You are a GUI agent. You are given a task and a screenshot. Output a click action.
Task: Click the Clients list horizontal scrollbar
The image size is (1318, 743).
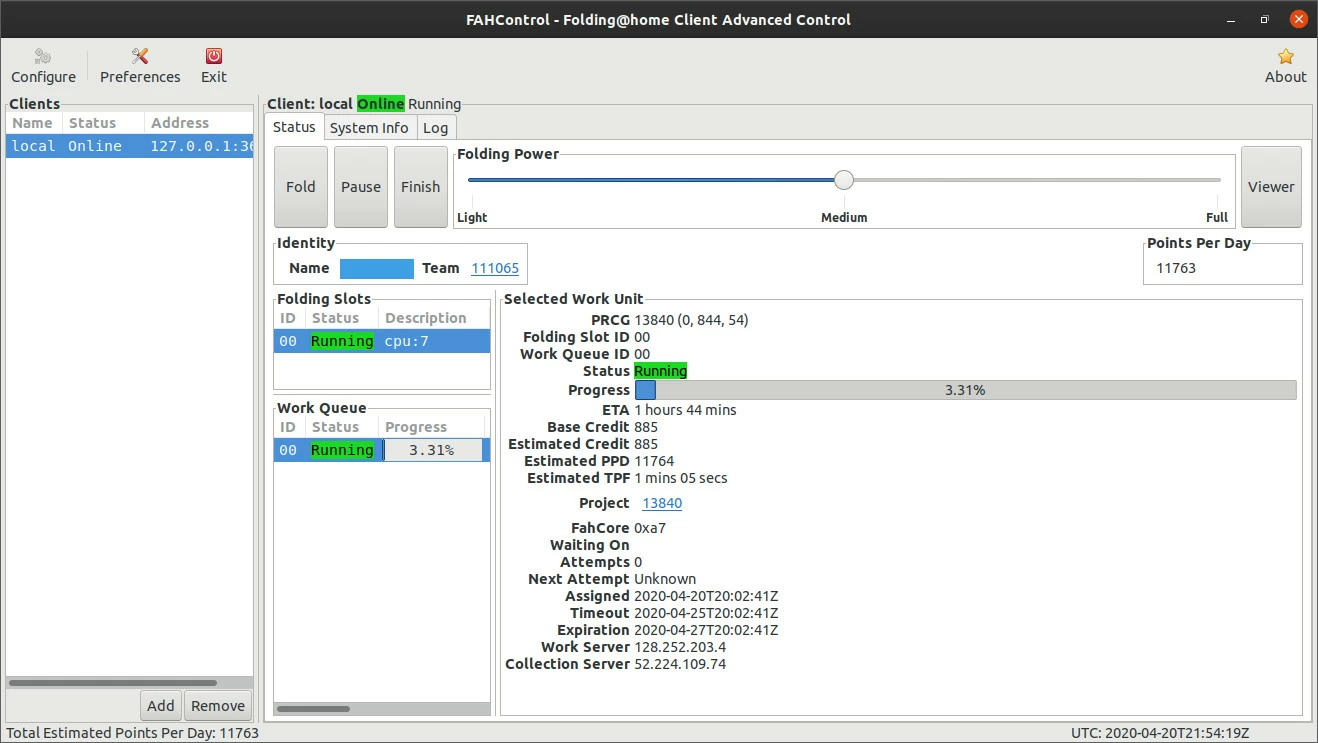(x=113, y=683)
